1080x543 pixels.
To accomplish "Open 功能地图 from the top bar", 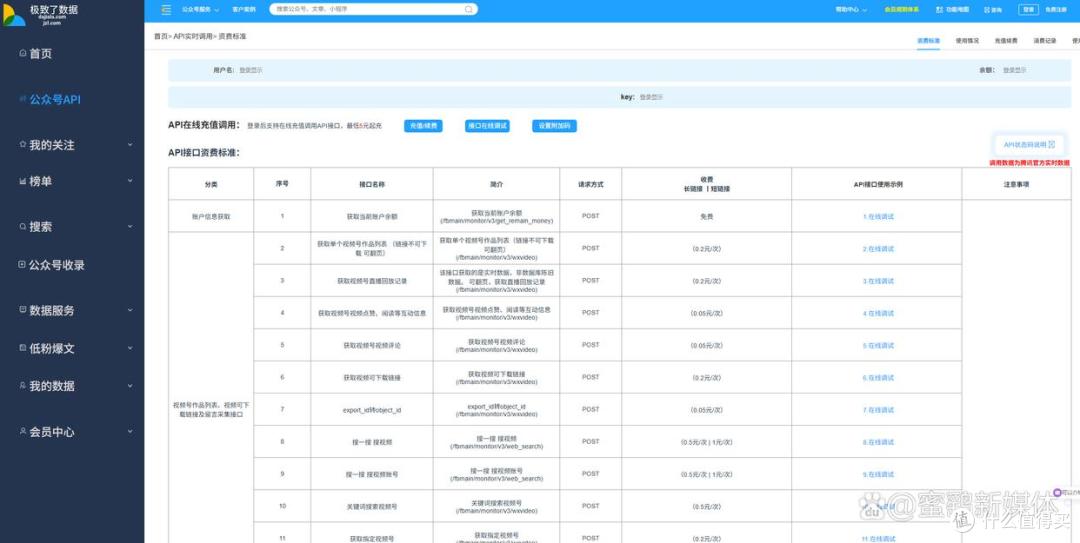I will [x=953, y=10].
